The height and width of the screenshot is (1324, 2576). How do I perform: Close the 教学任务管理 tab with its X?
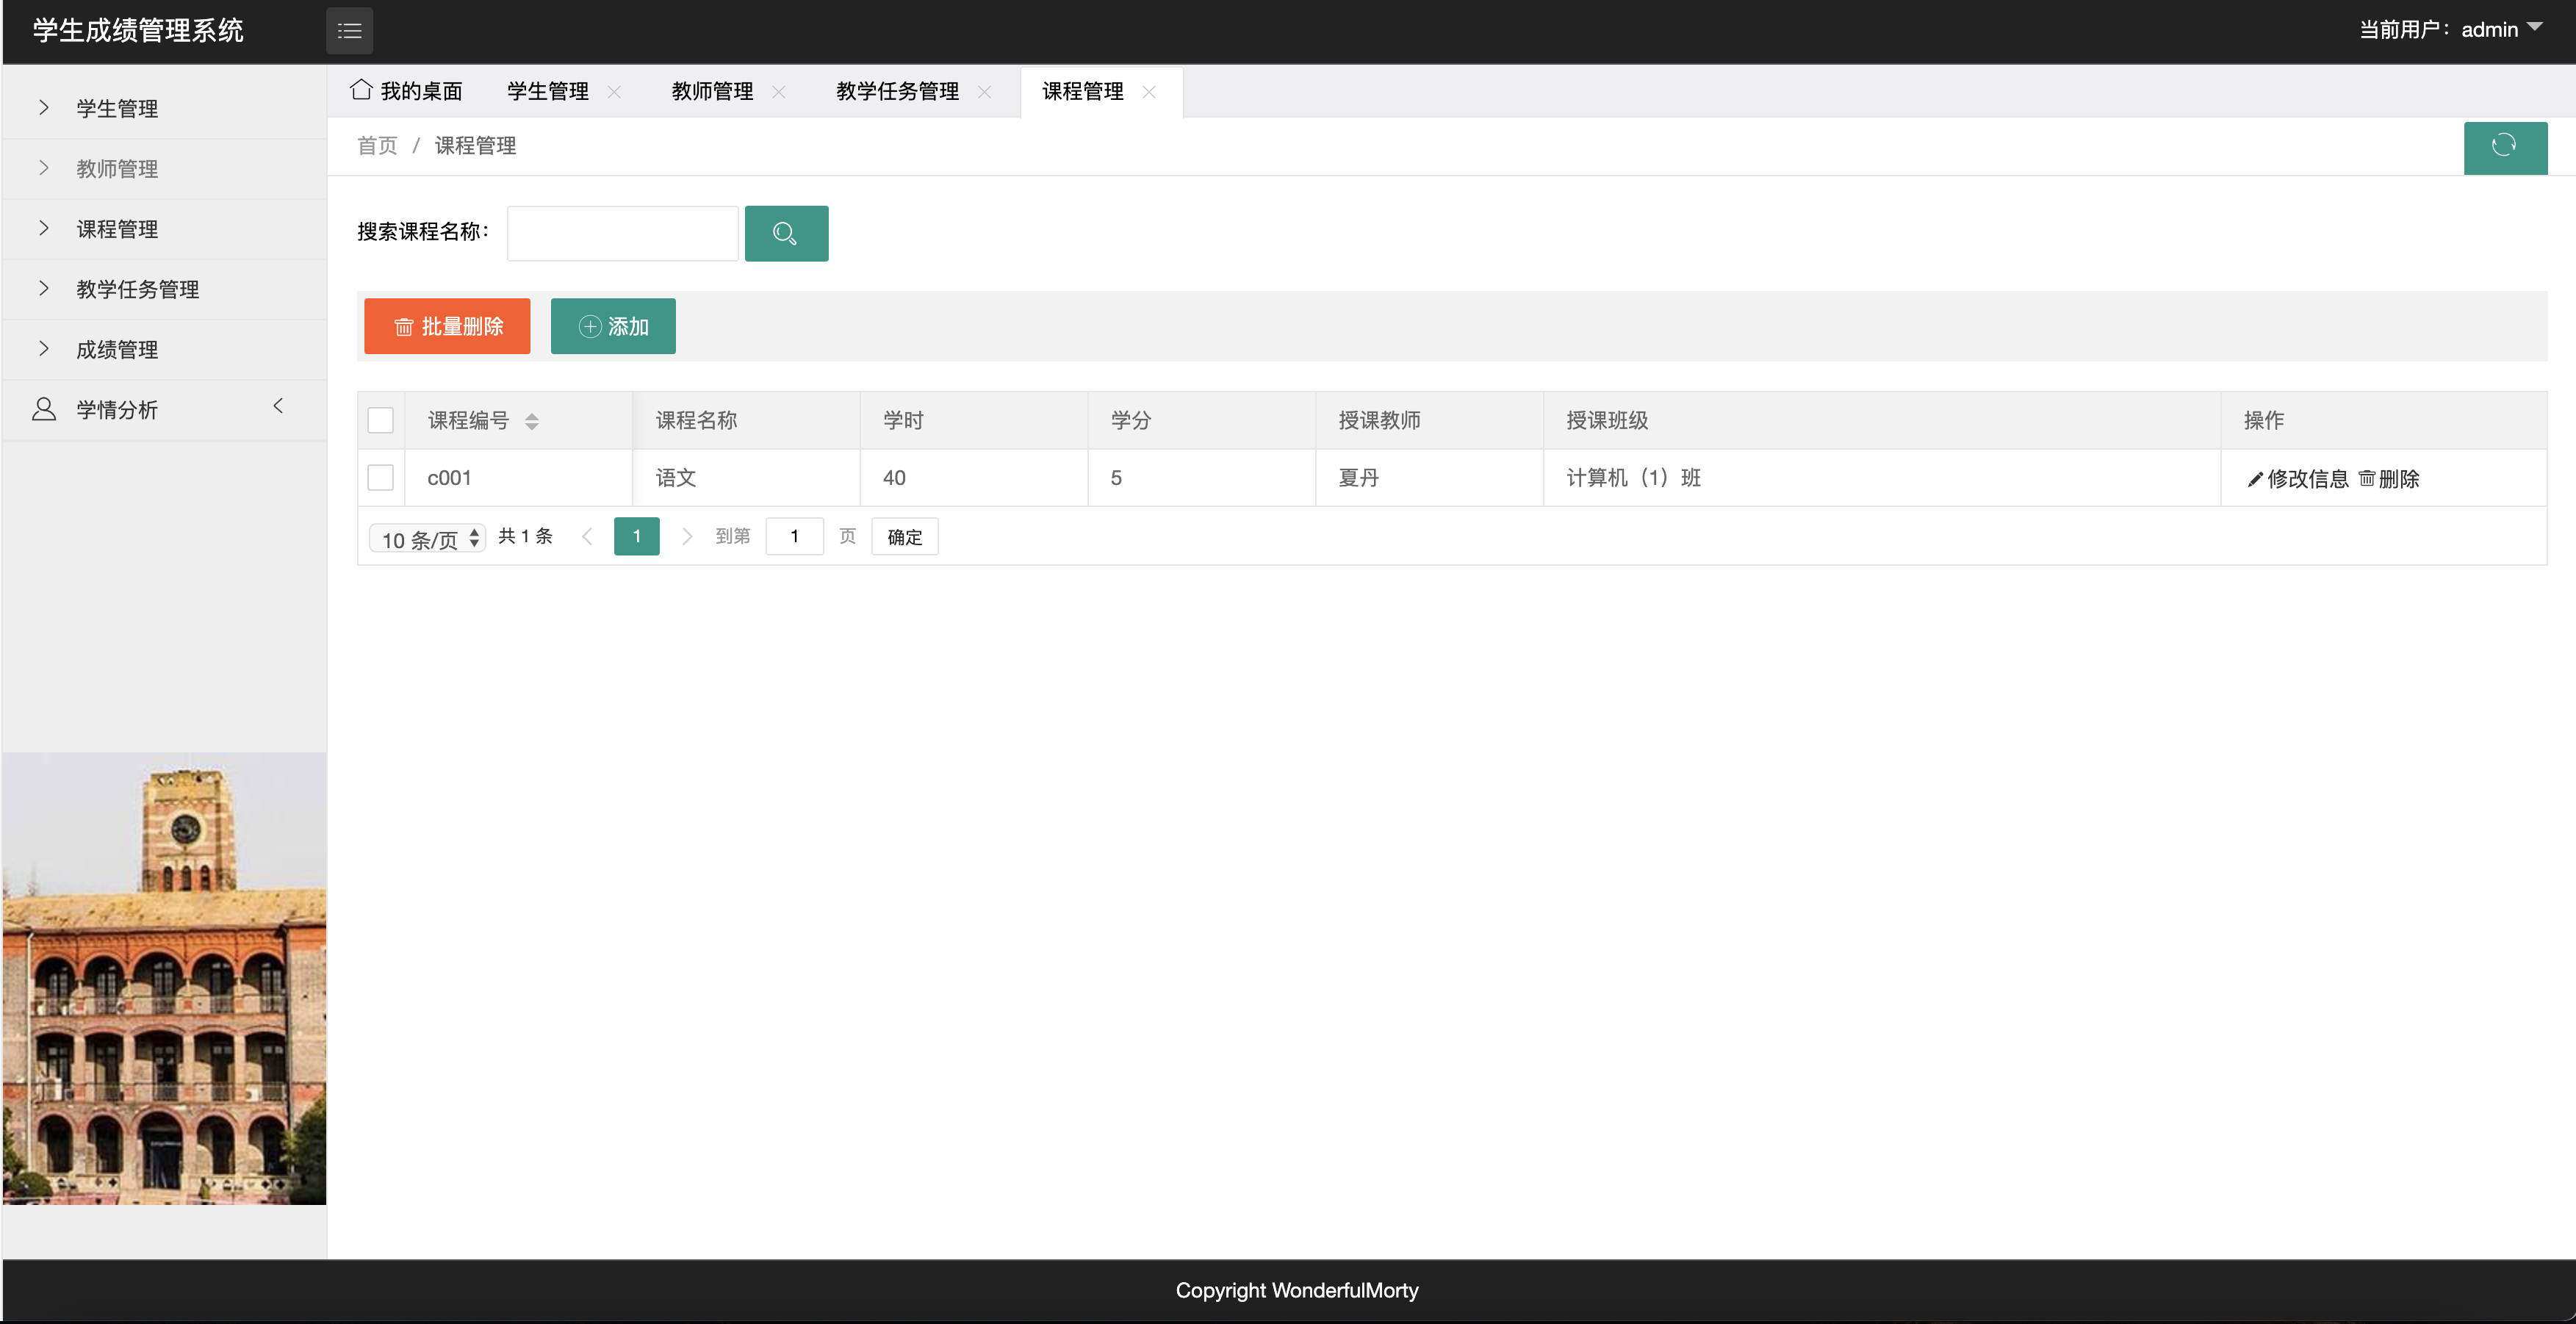984,92
